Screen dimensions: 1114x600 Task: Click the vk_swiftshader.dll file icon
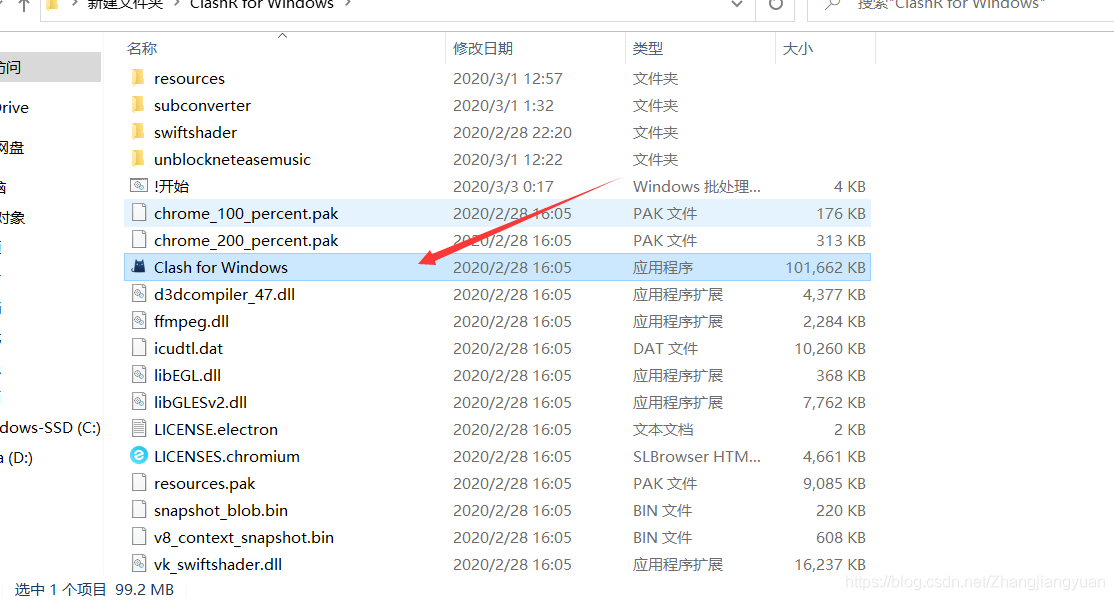139,563
